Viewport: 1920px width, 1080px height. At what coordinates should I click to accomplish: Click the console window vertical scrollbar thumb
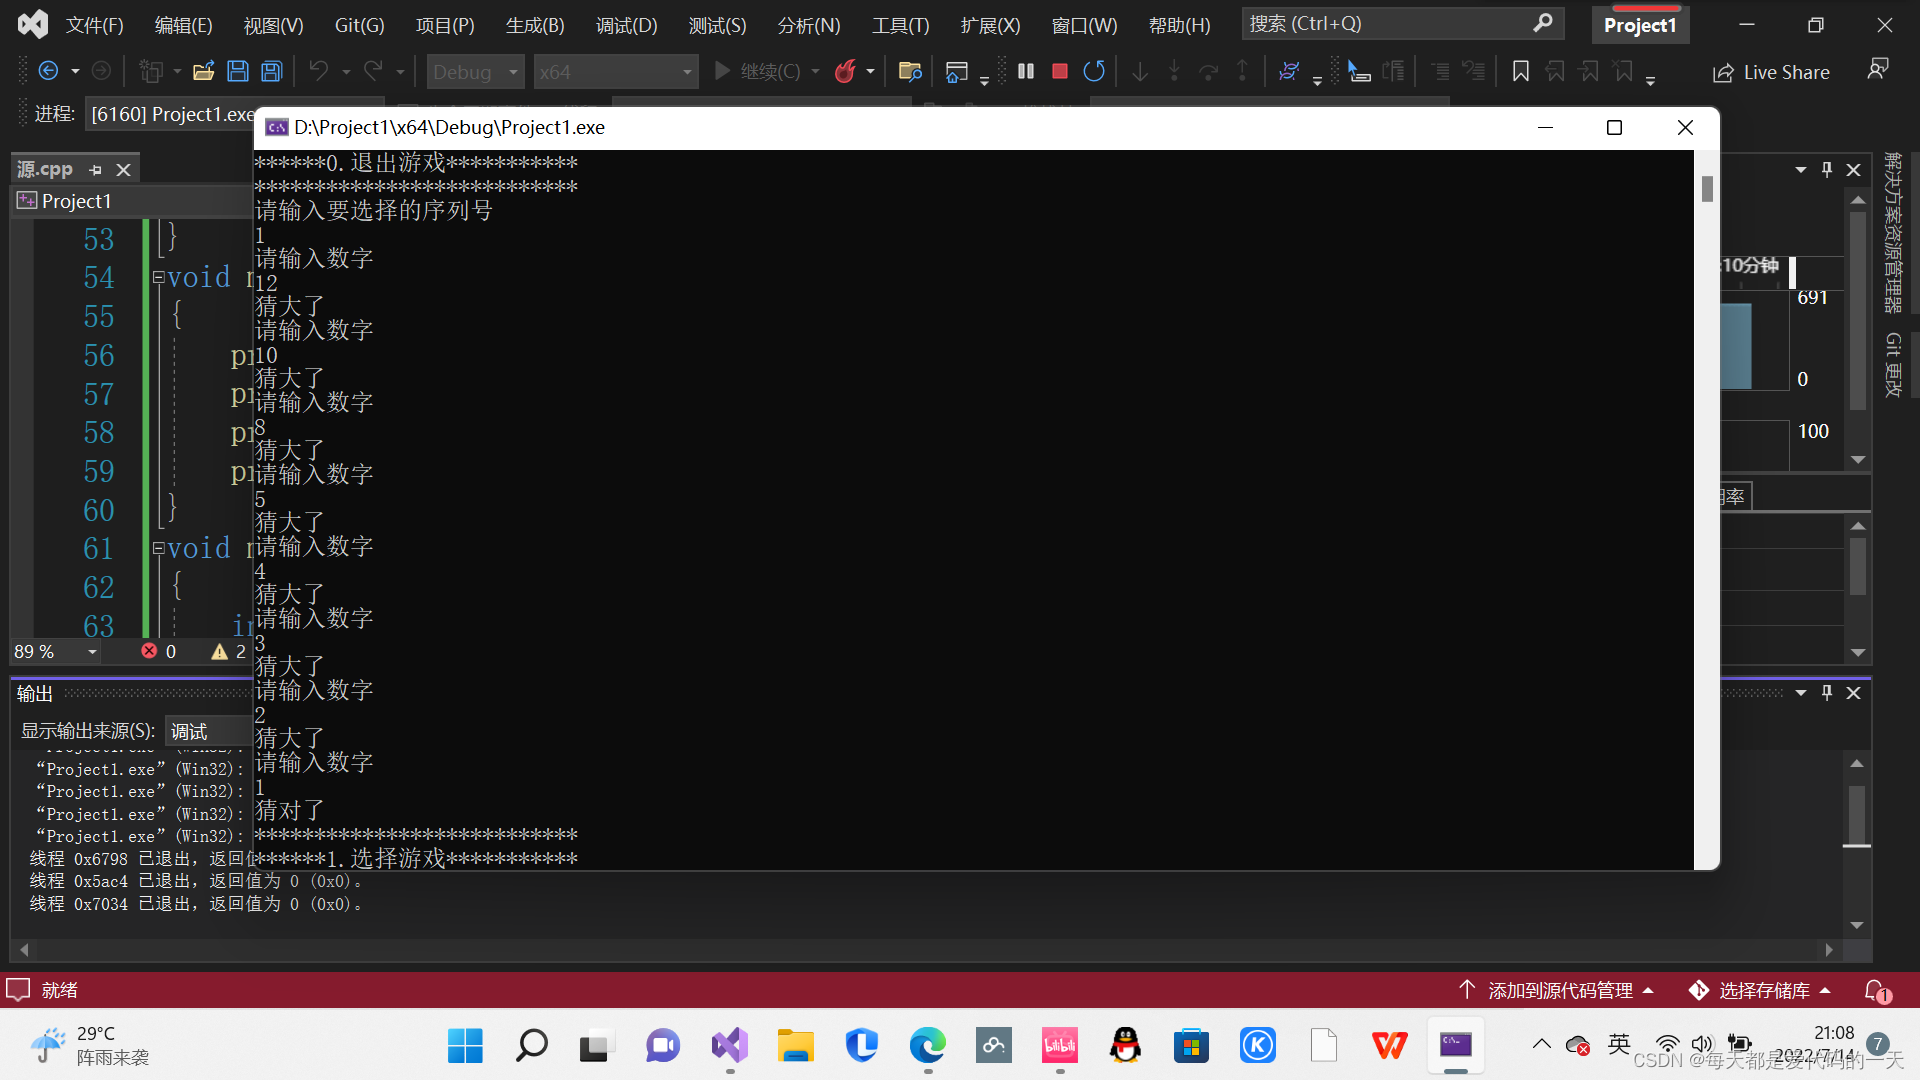(x=1707, y=188)
